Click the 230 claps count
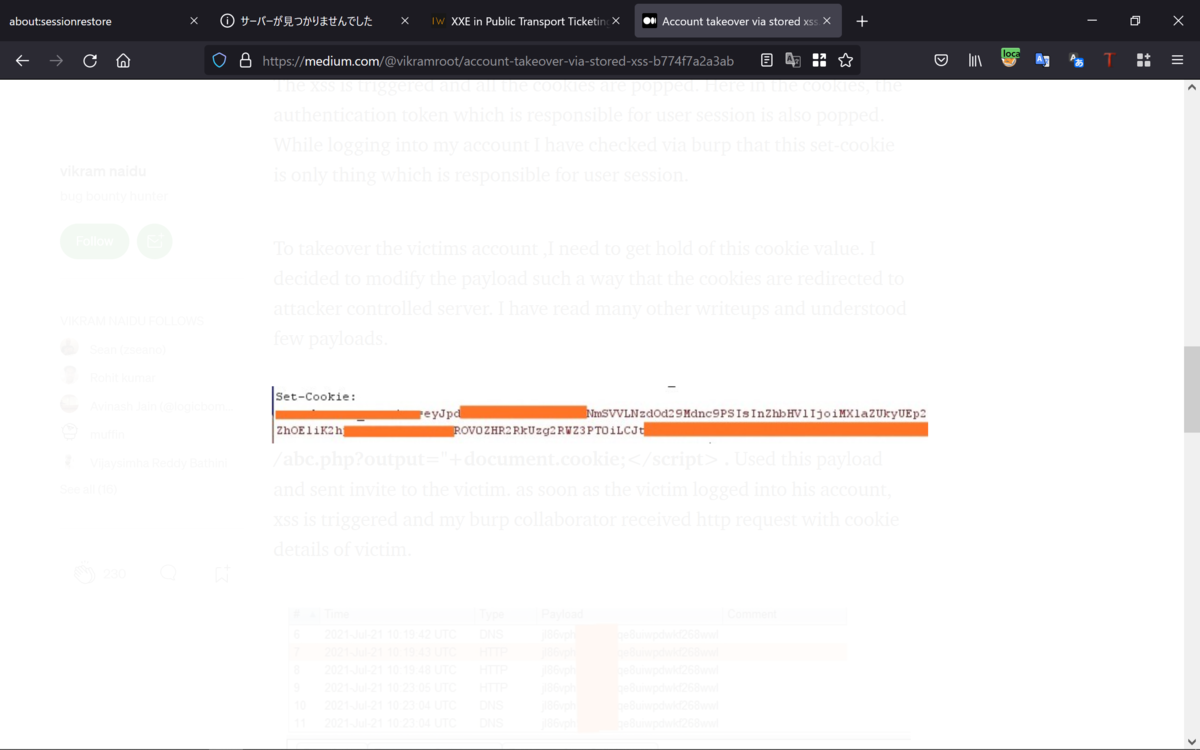The width and height of the screenshot is (1200, 750). 115,575
